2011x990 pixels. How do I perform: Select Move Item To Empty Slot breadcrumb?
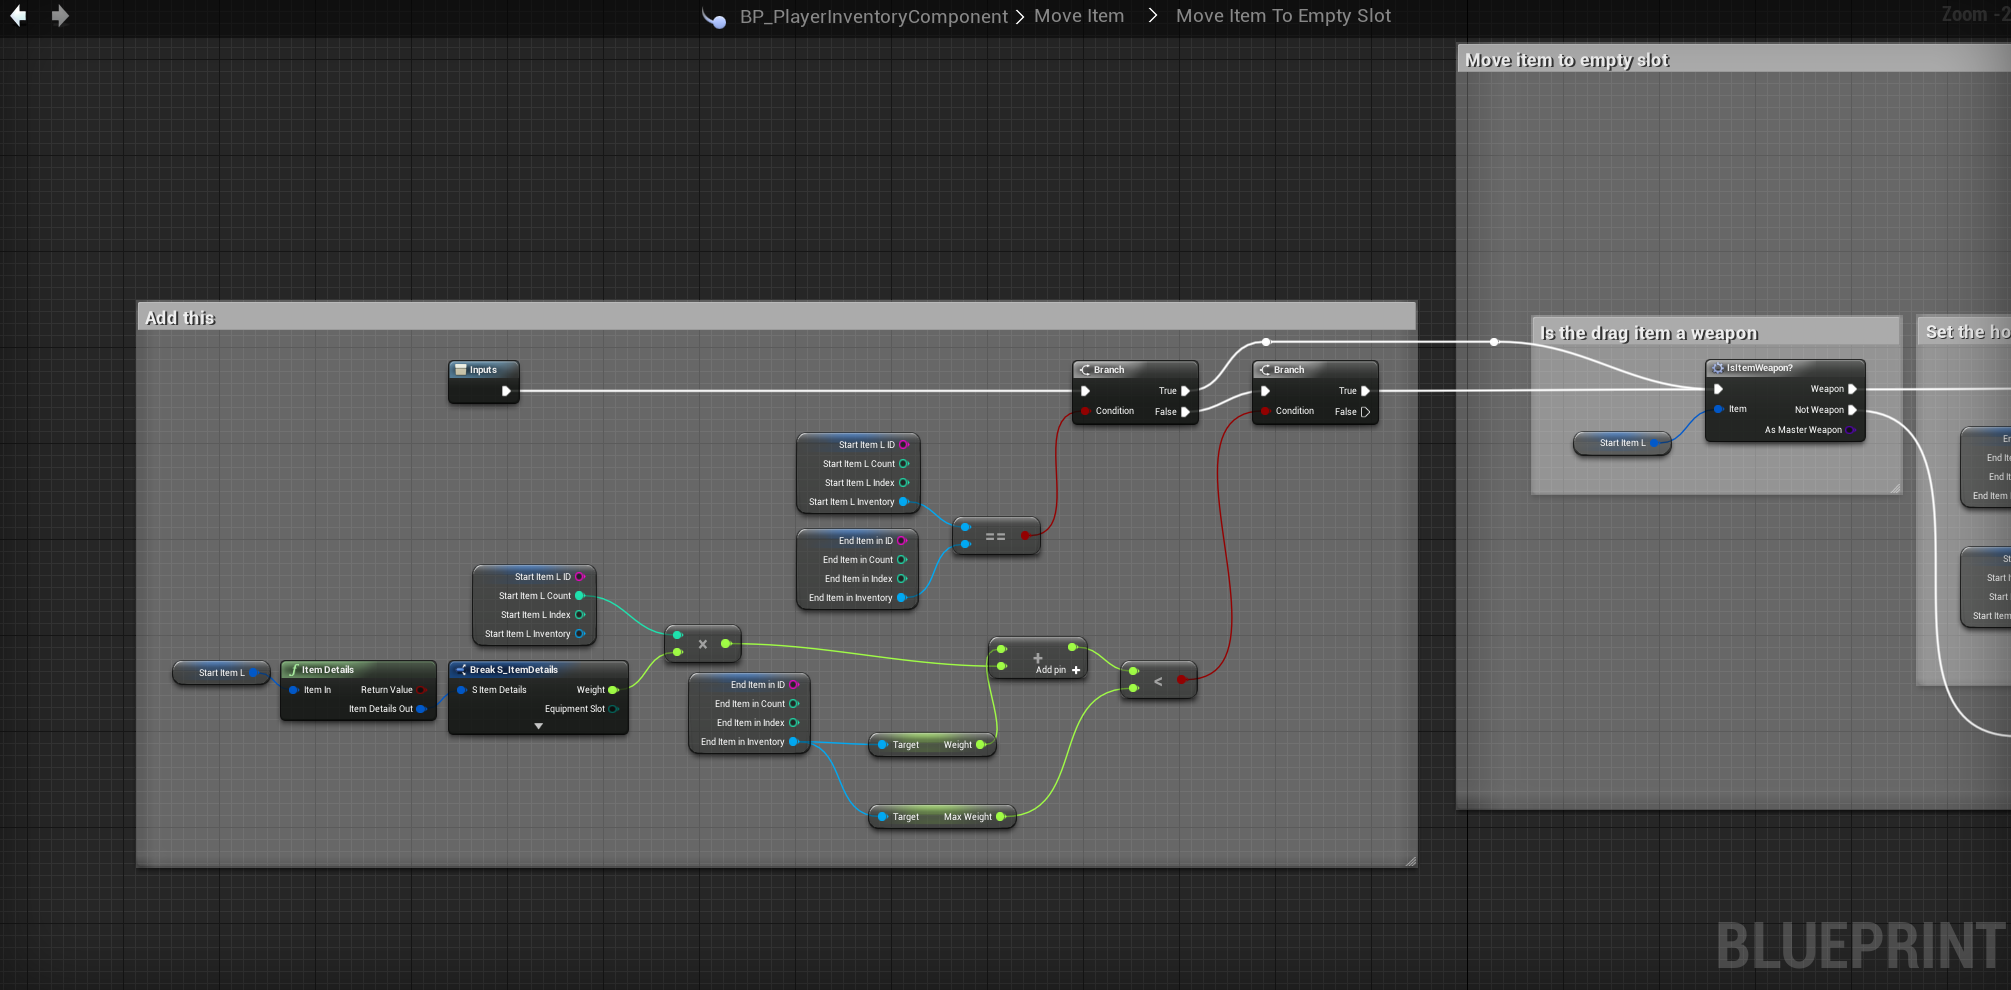(1283, 16)
